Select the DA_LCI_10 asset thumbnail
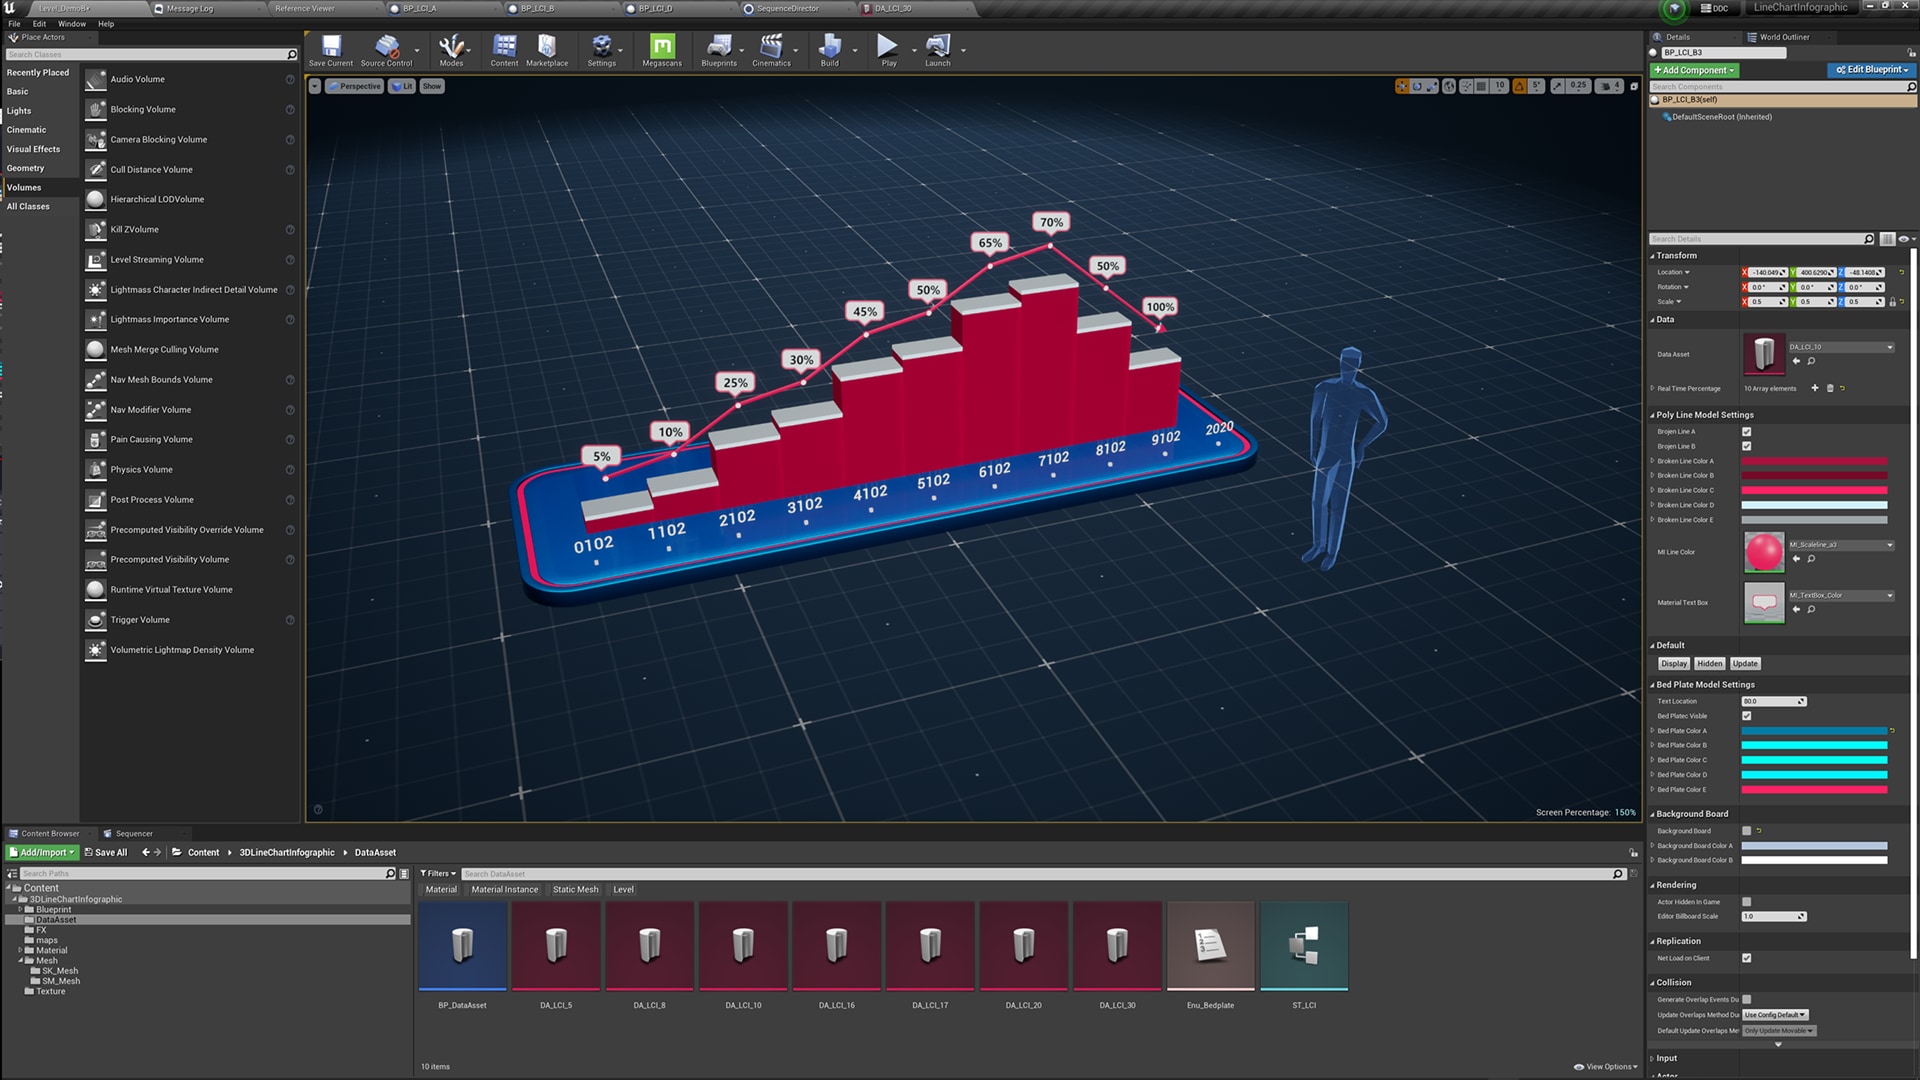 [x=742, y=944]
